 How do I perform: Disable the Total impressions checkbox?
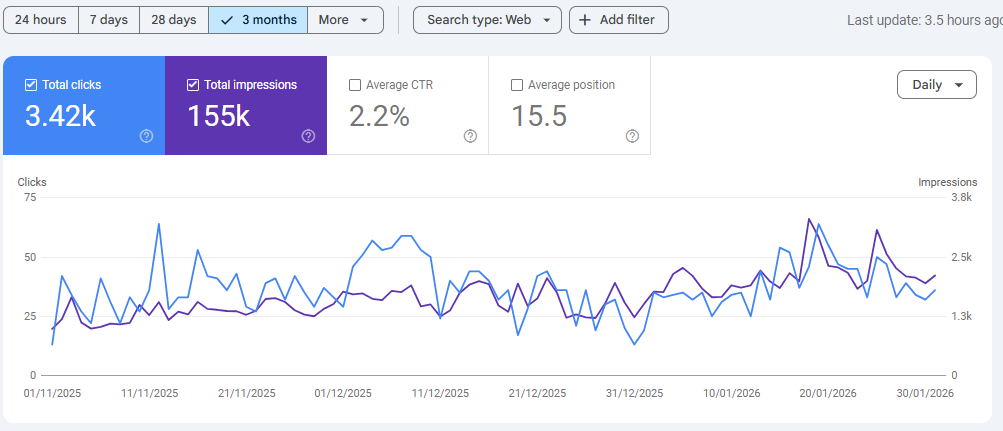tap(193, 85)
